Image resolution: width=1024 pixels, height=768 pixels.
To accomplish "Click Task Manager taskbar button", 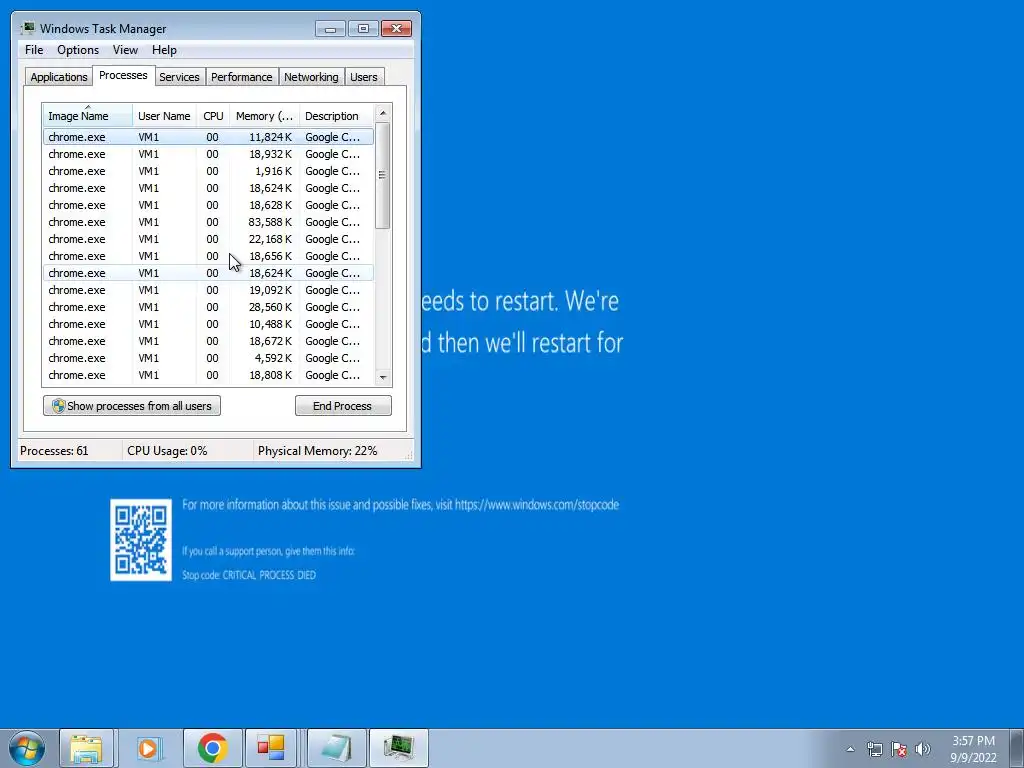I will (x=398, y=748).
